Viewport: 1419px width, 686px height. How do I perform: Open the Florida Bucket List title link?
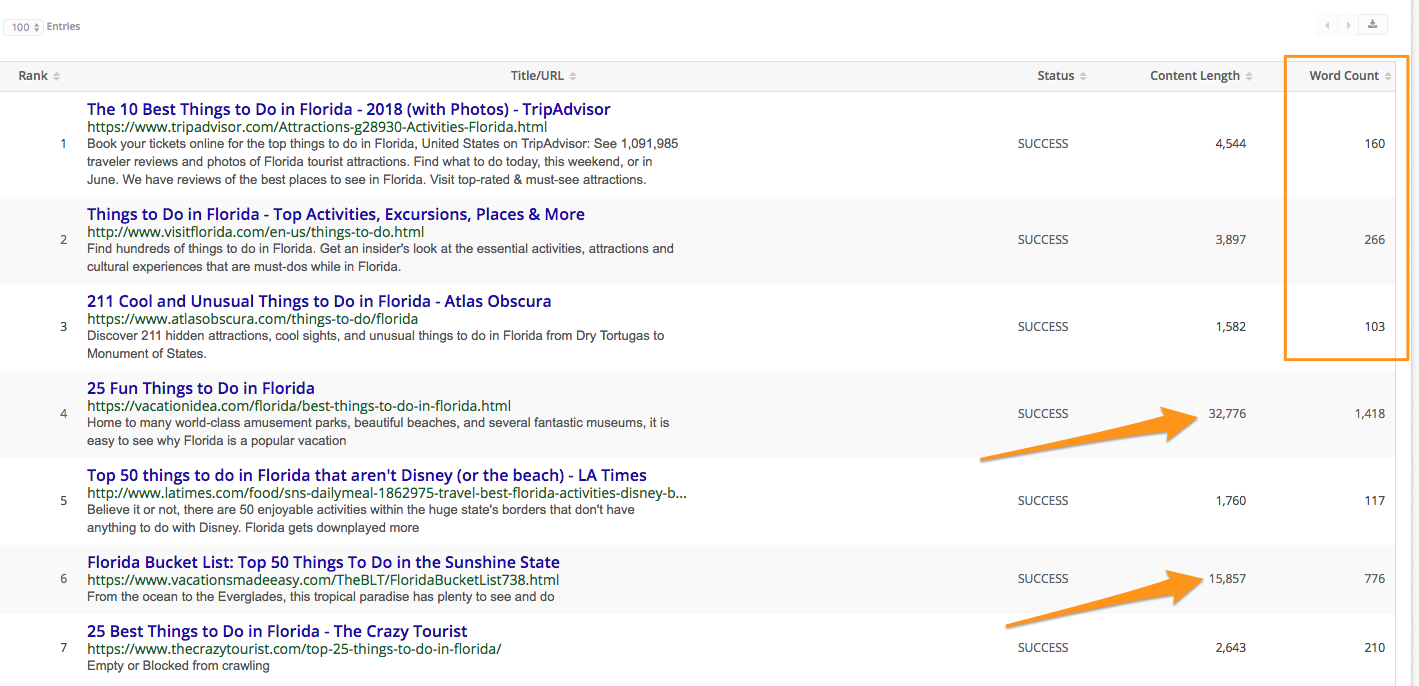(323, 563)
